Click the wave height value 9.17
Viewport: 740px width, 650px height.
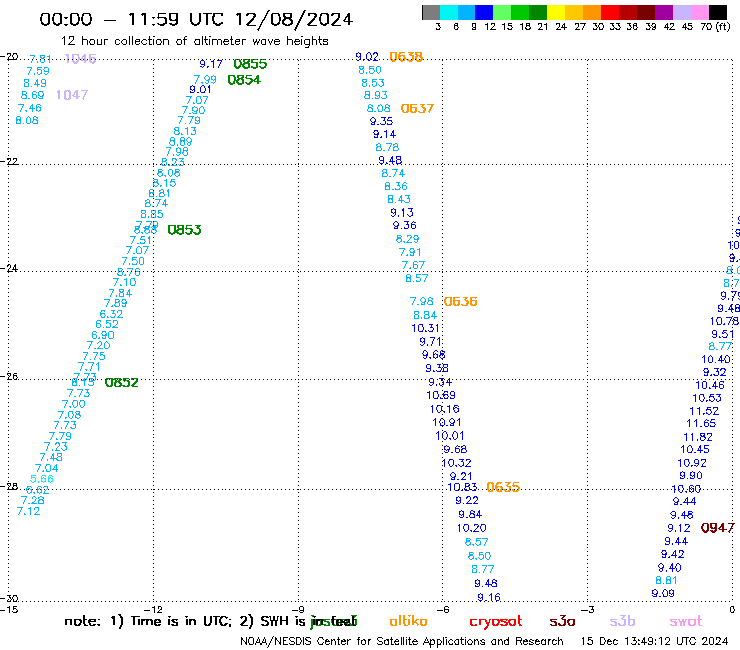coord(210,64)
